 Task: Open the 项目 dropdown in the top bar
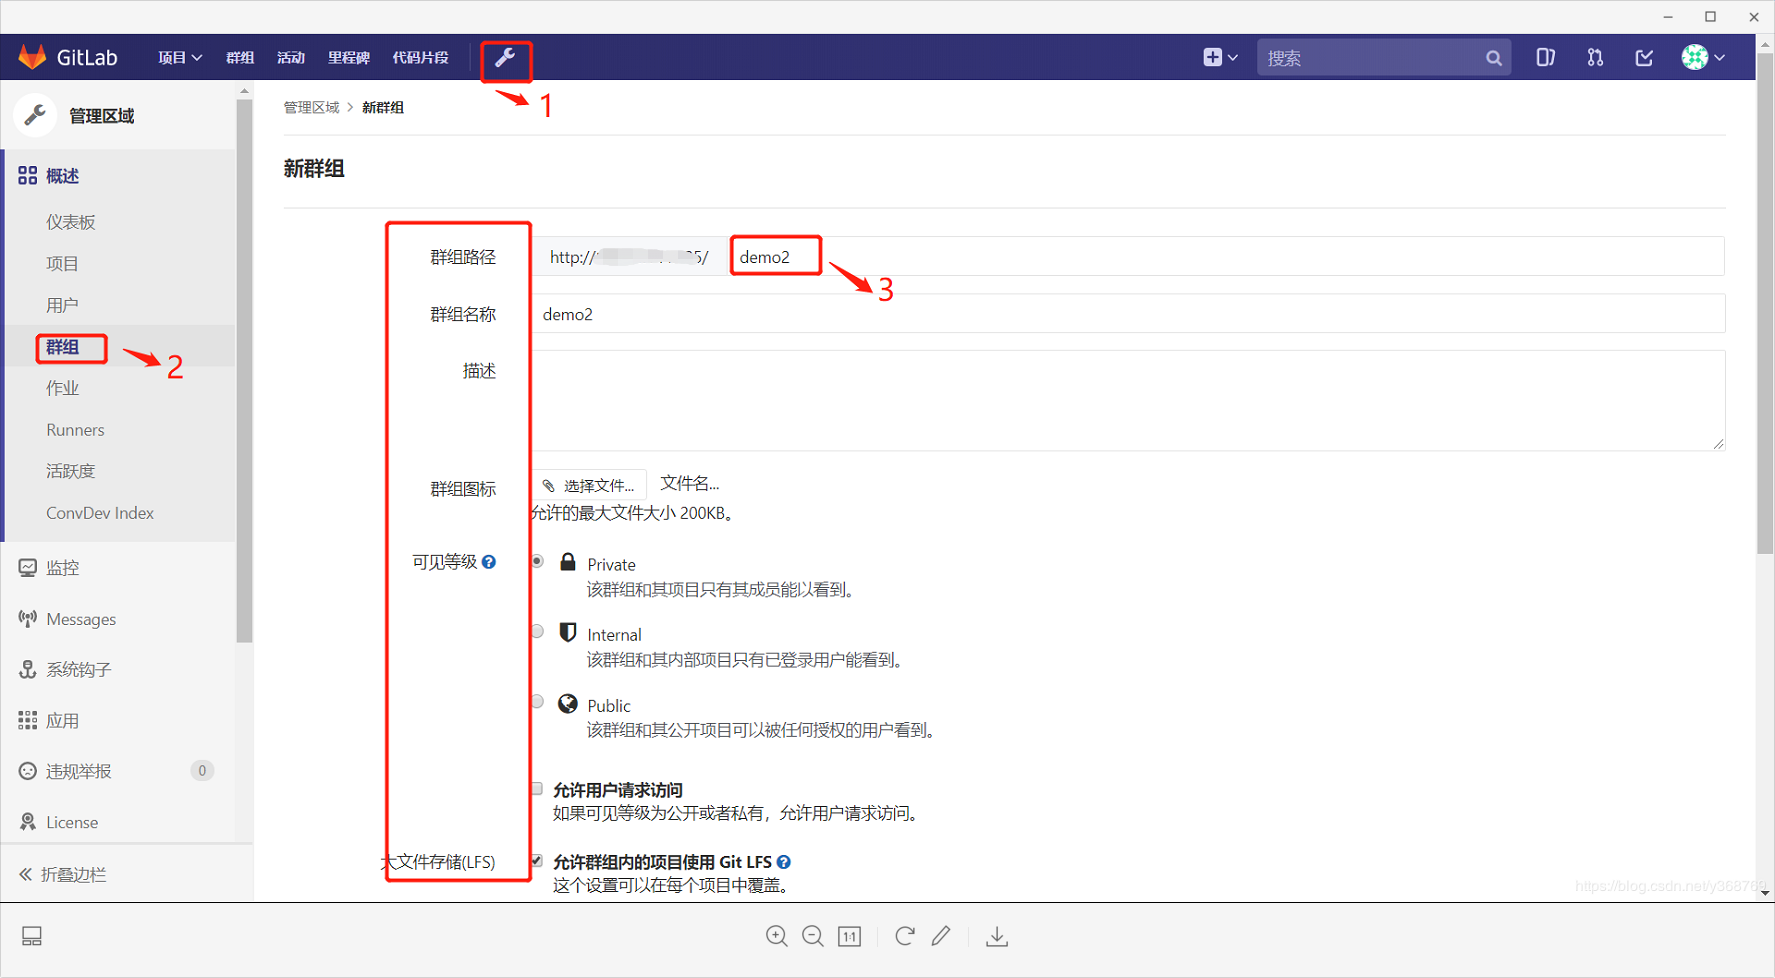point(179,57)
